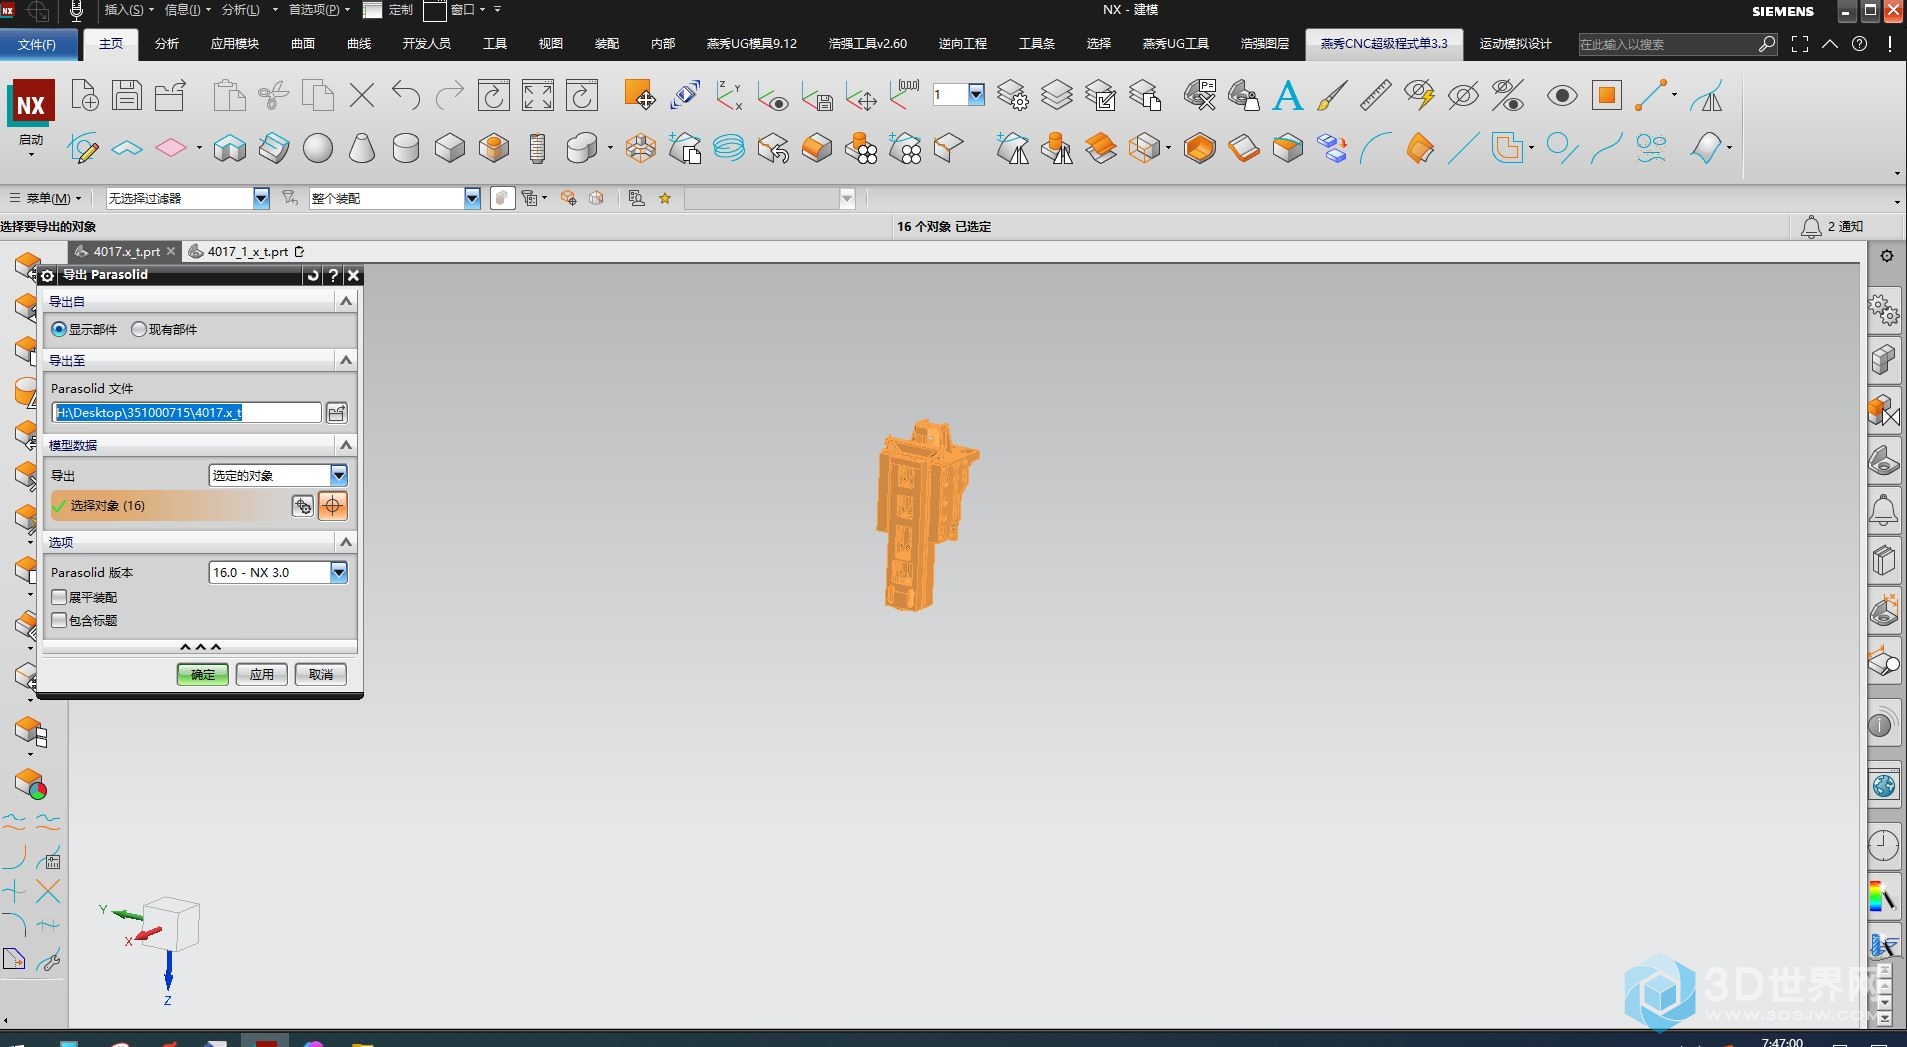This screenshot has height=1047, width=1907.
Task: Click the dialog help question mark
Action: click(x=333, y=275)
